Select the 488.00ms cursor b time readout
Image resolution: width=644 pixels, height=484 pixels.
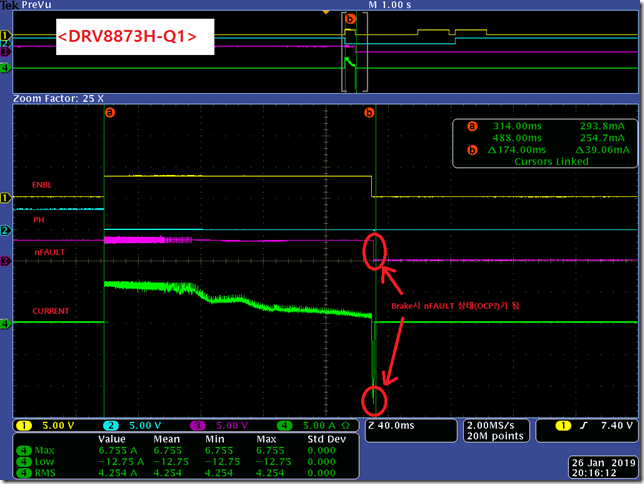click(517, 138)
